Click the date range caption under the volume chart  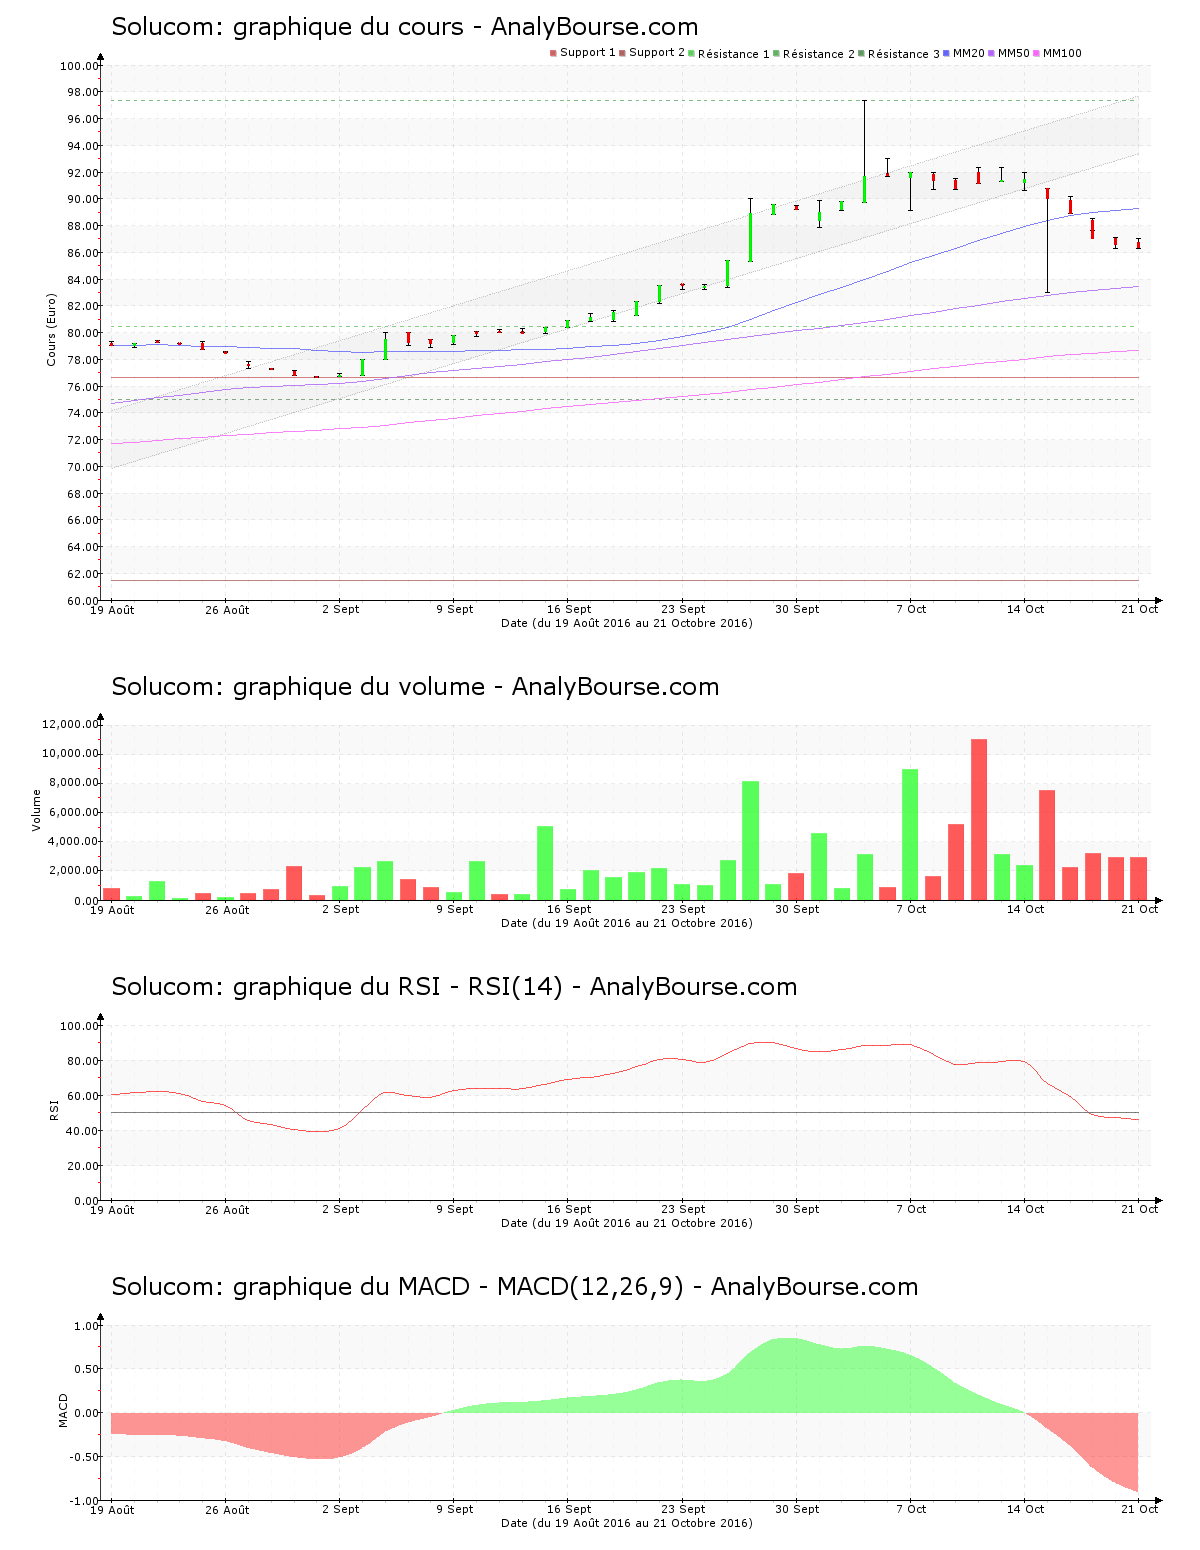(627, 923)
